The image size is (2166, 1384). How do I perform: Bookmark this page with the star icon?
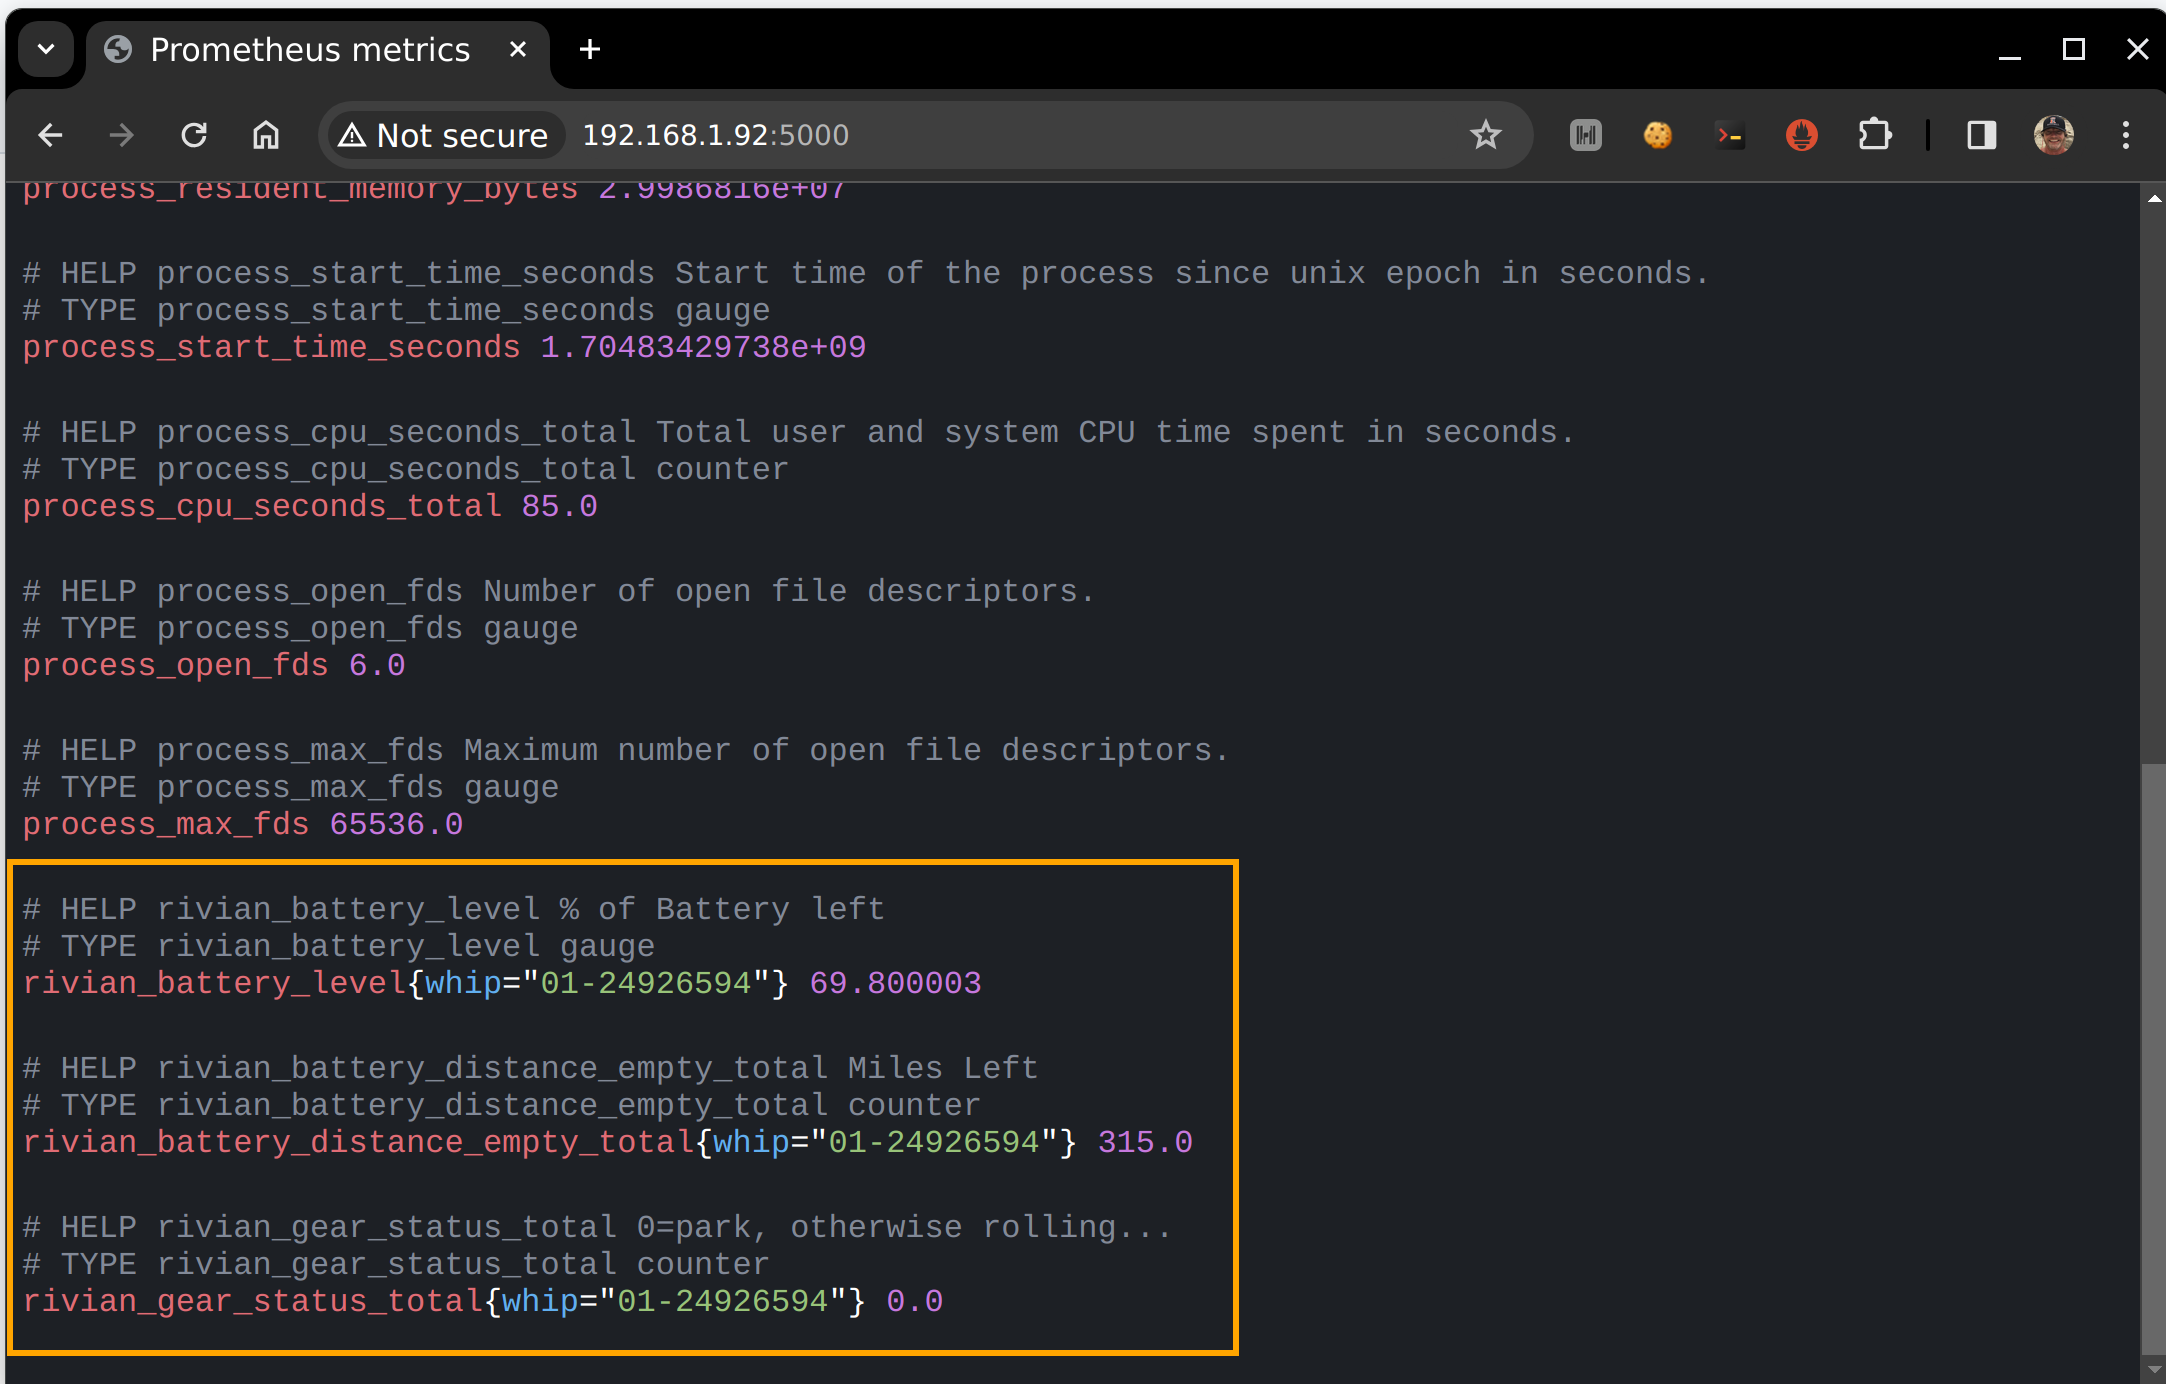click(x=1486, y=135)
